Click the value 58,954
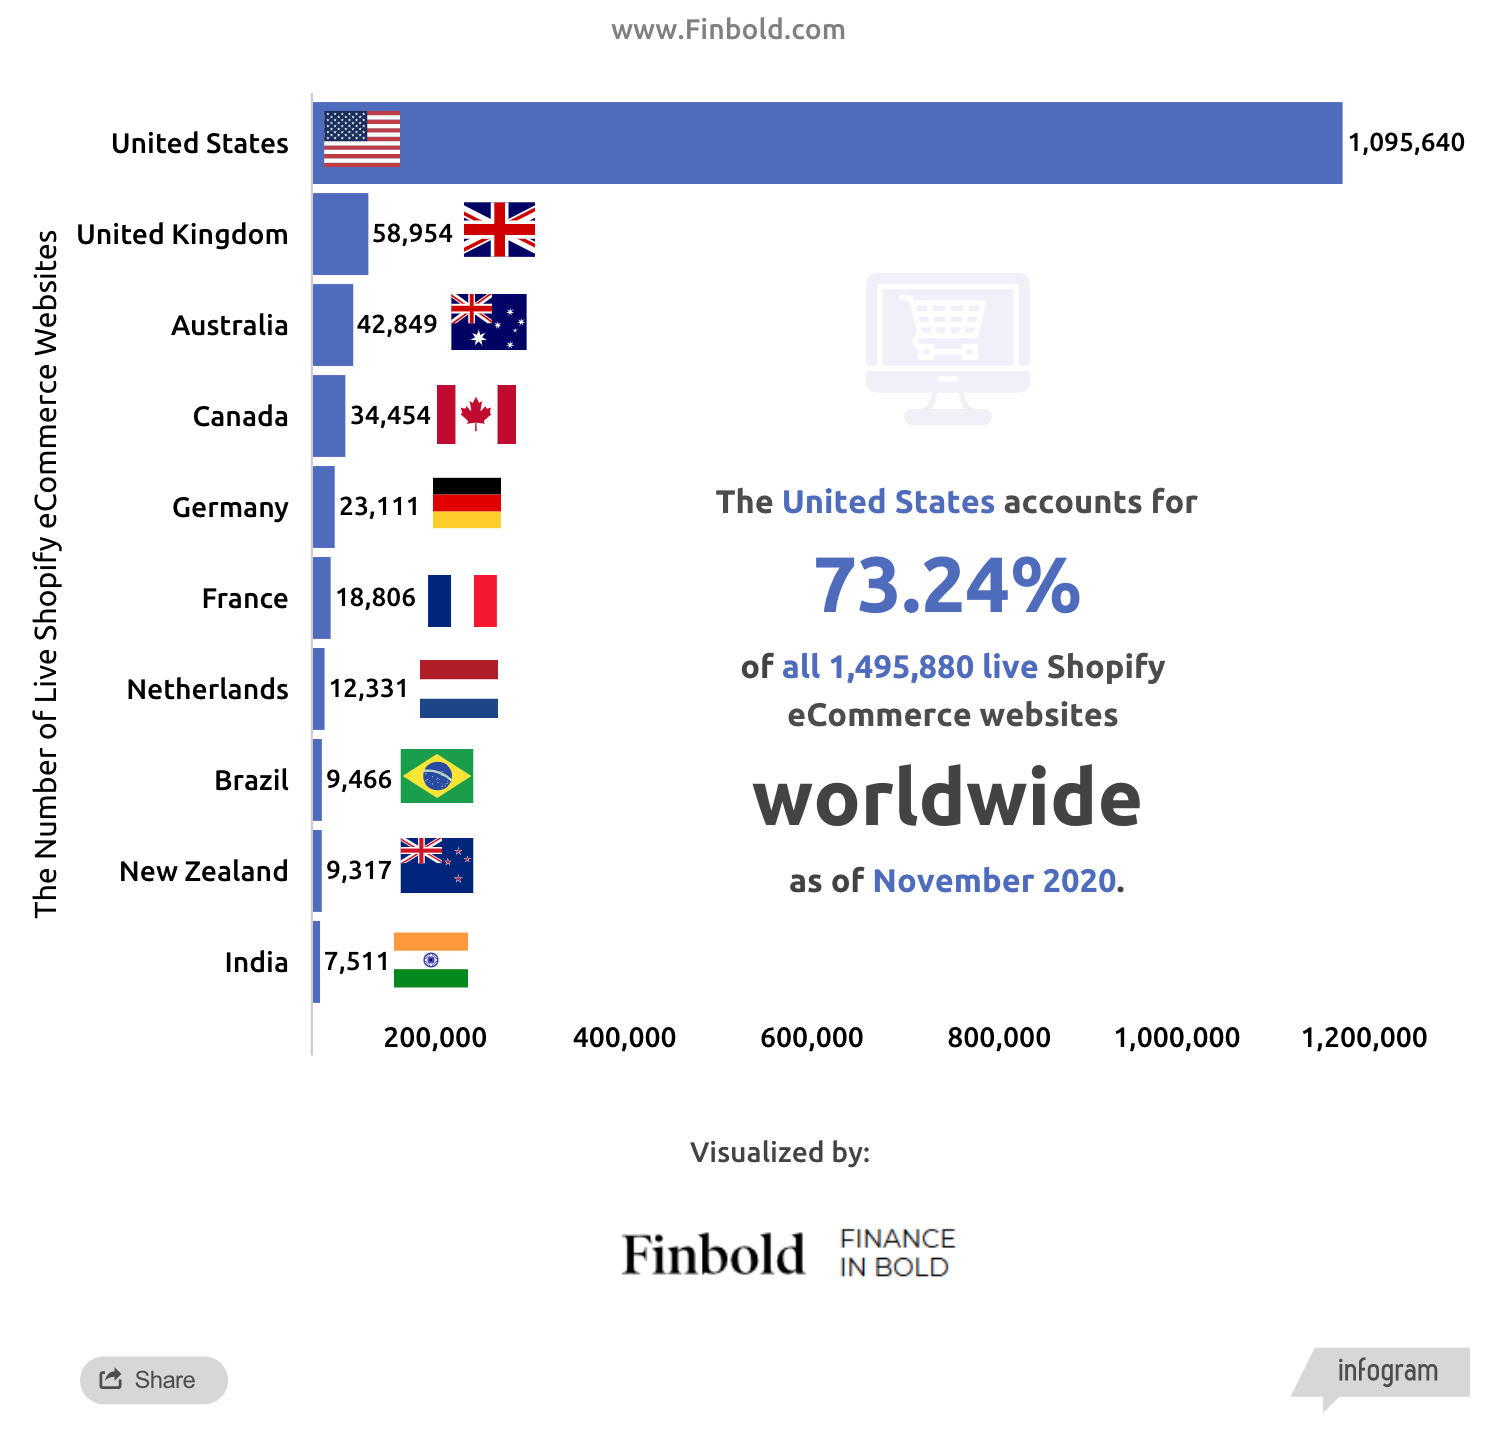Viewport: 1496px width, 1436px height. pyautogui.click(x=413, y=234)
